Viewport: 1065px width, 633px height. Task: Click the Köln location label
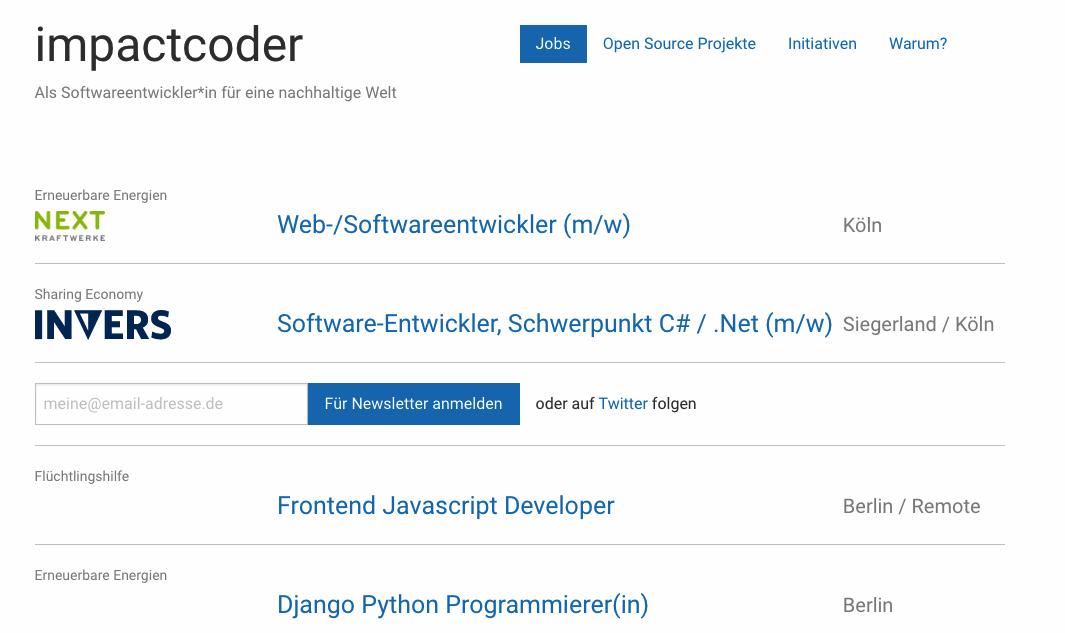point(862,226)
